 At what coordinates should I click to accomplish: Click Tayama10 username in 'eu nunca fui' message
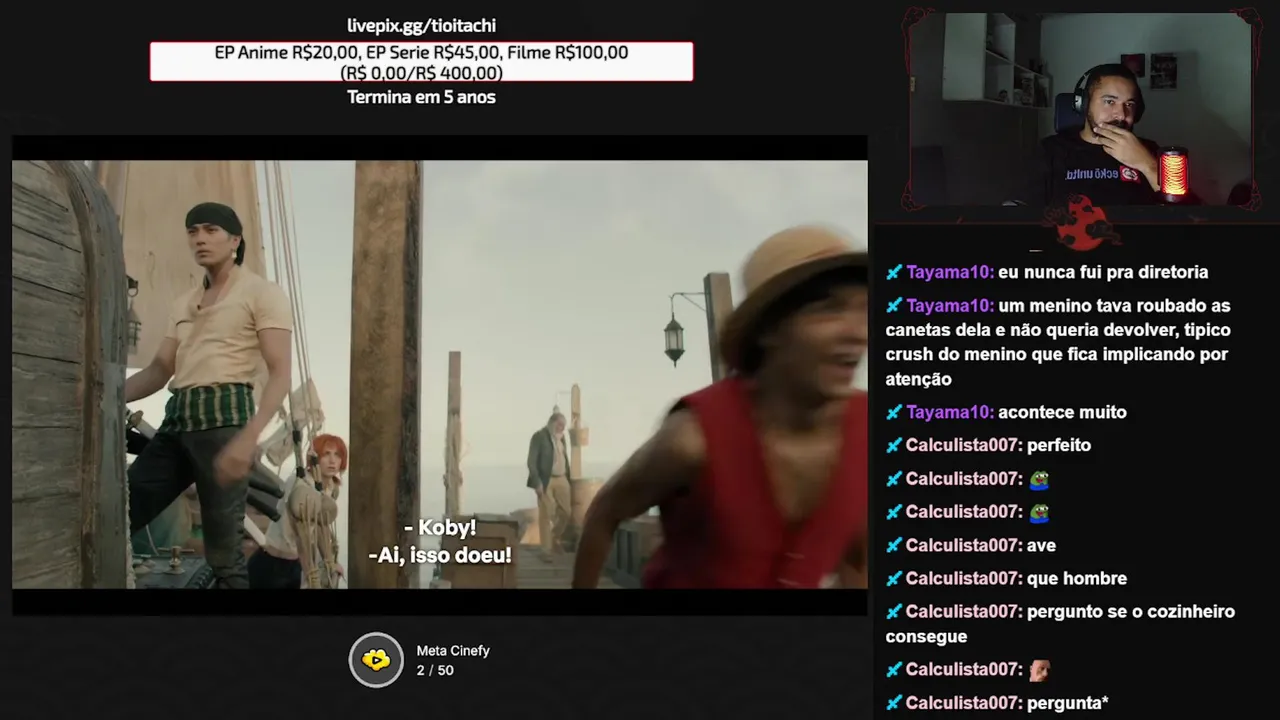point(950,272)
